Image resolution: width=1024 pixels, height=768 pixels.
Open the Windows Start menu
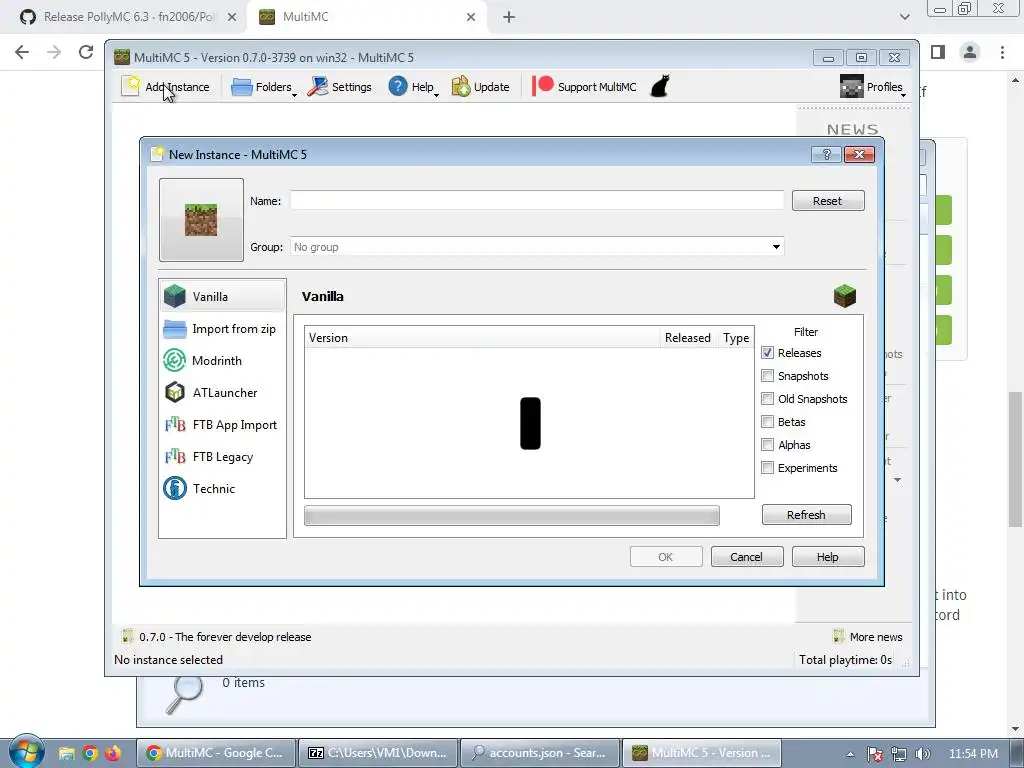click(x=26, y=751)
